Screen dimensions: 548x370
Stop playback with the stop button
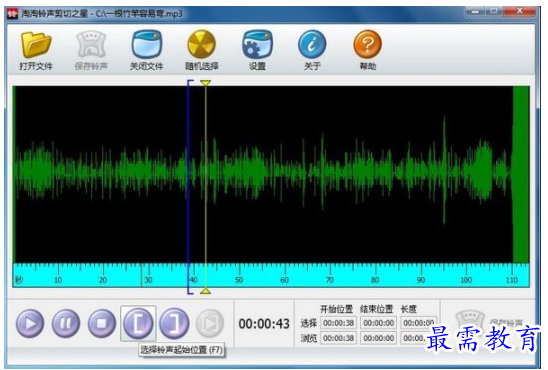(102, 323)
